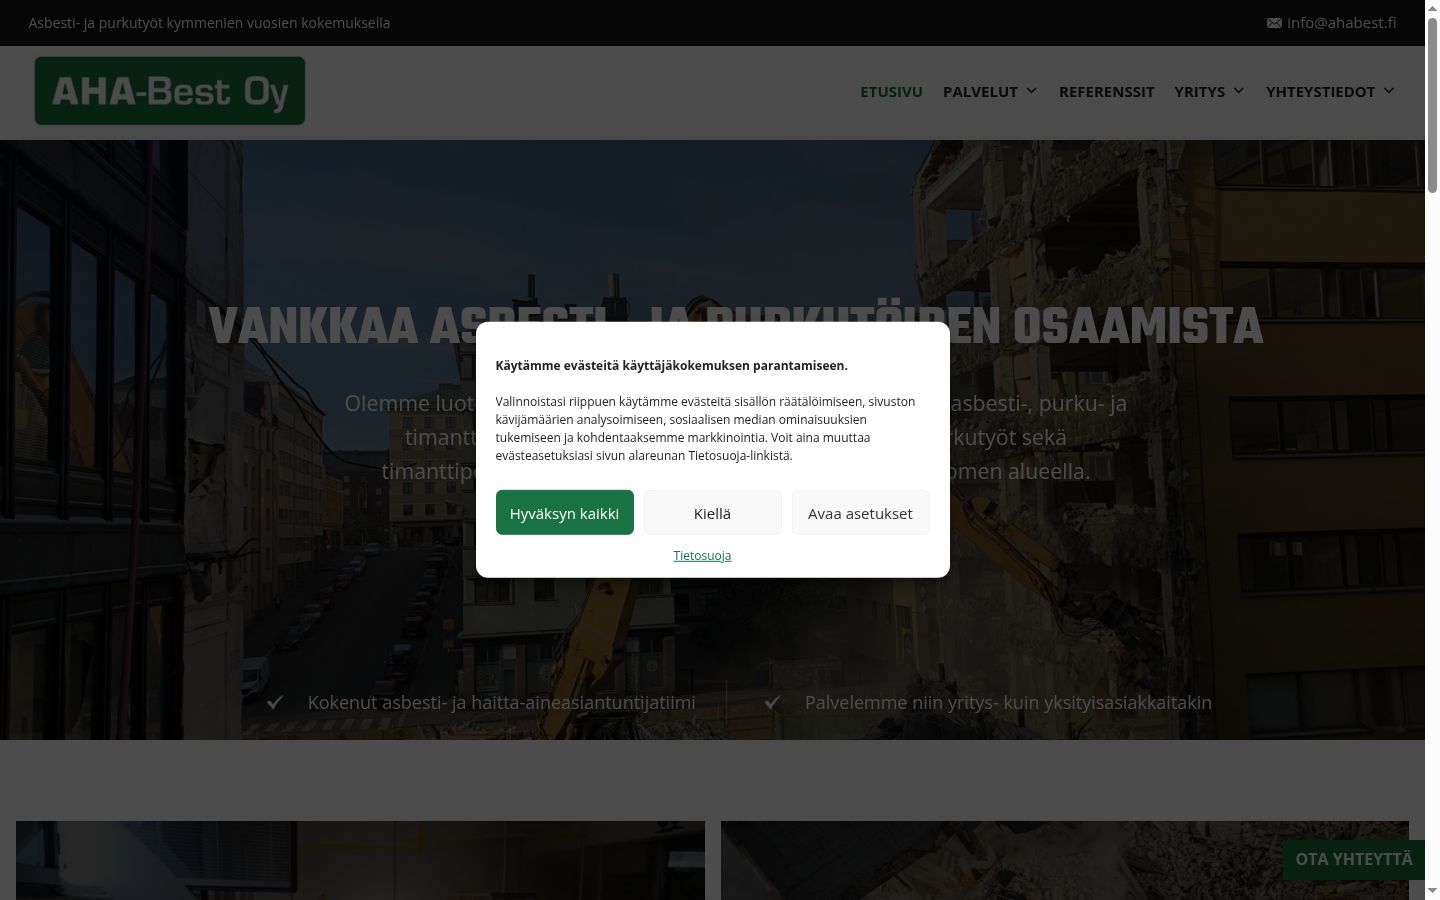Click the checkmark next to Kokenut asbesti-tiimi
1440x900 pixels.
pos(275,702)
